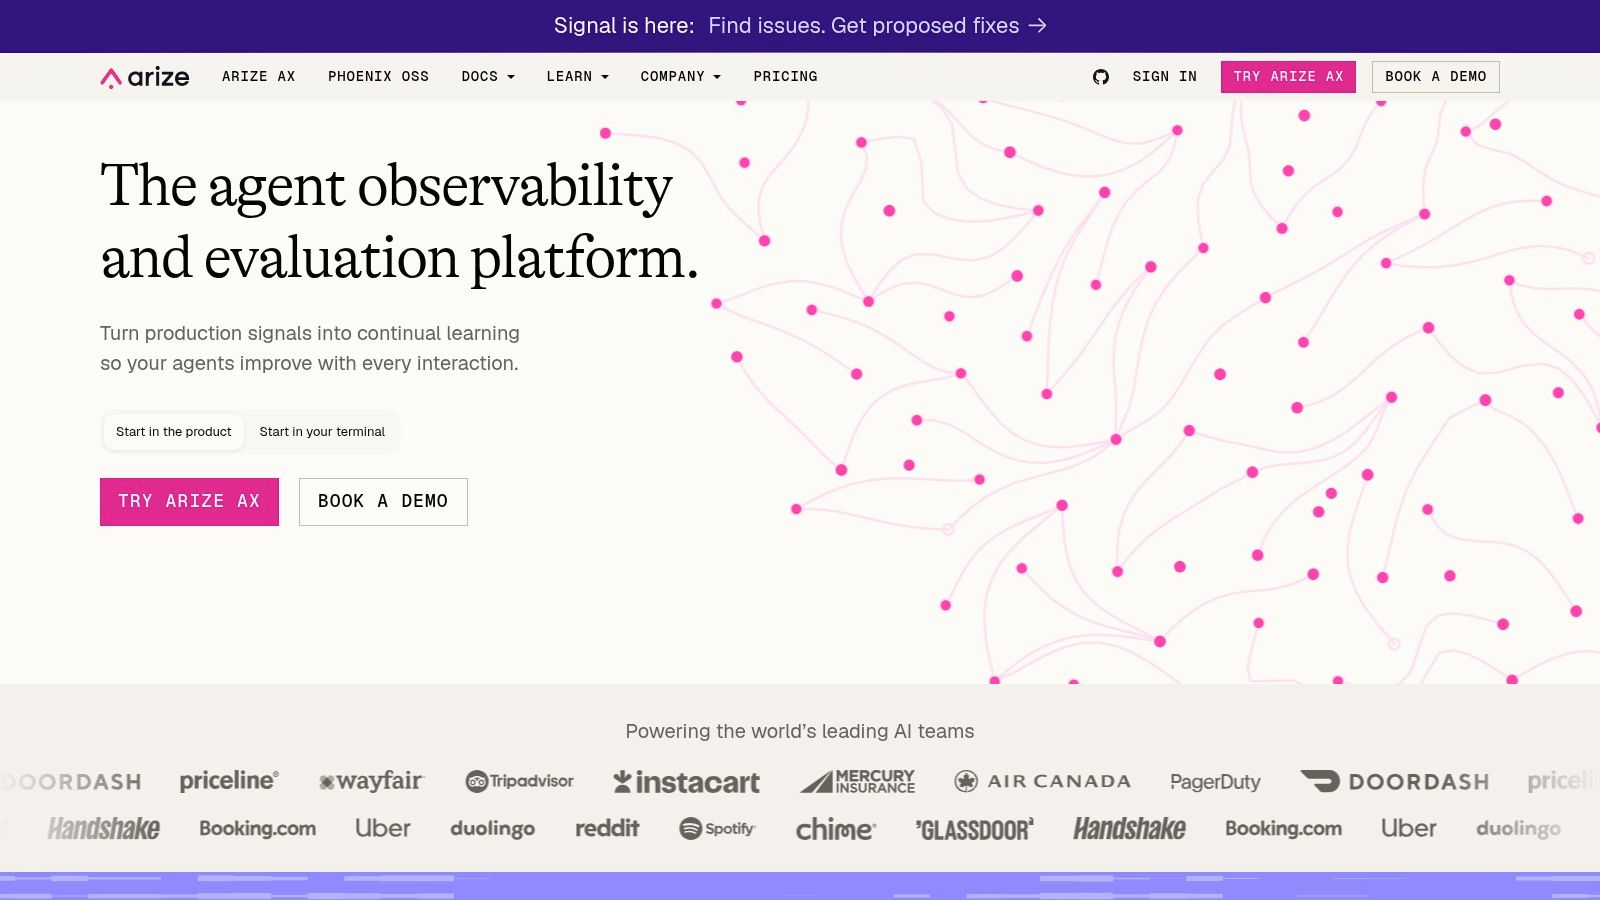Click the first Uber logo
This screenshot has height=900, width=1600.
383,828
